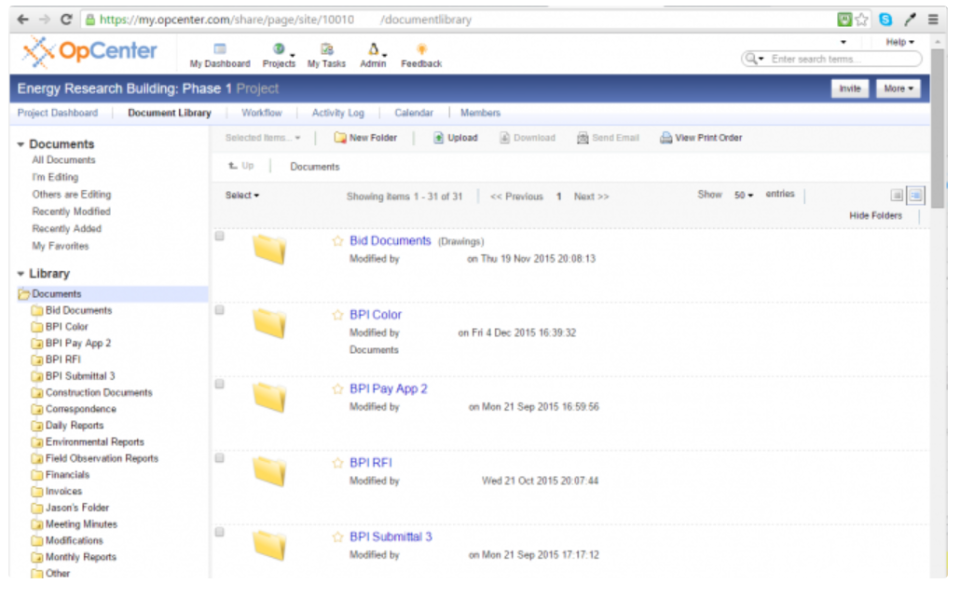Switch to the Workflow tab

pos(262,113)
